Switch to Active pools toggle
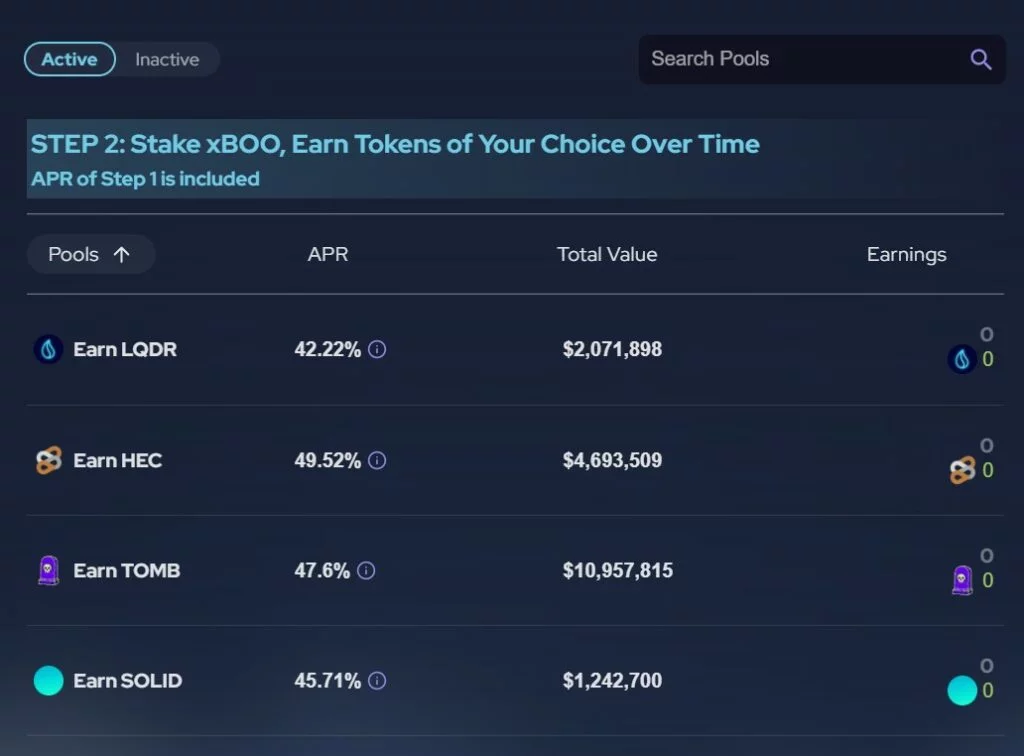Screen dimensions: 1024x756 click(x=69, y=60)
